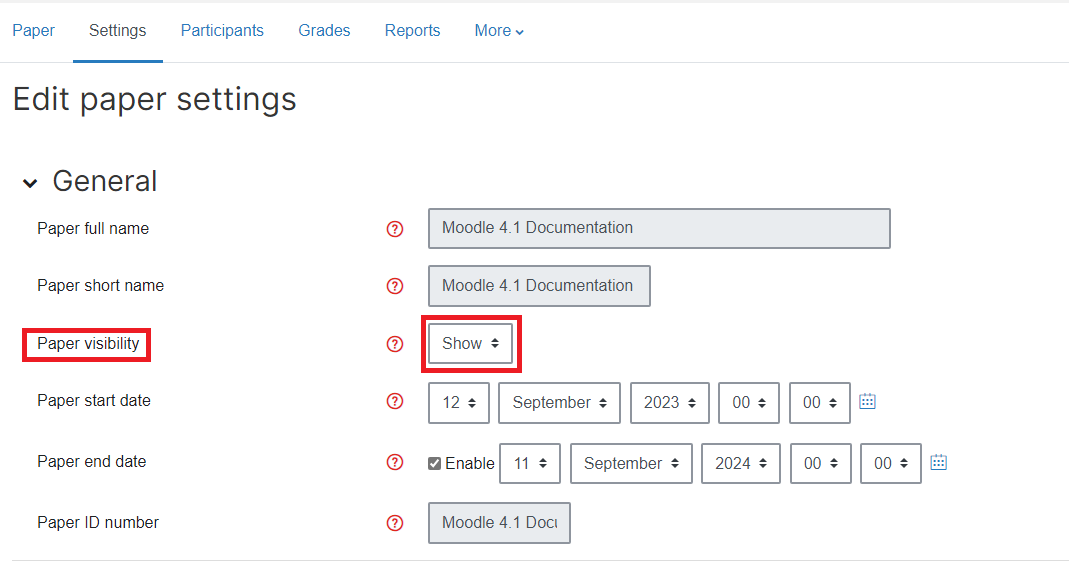Open end date hour dropdown
This screenshot has height=561, width=1069.
[x=821, y=464]
